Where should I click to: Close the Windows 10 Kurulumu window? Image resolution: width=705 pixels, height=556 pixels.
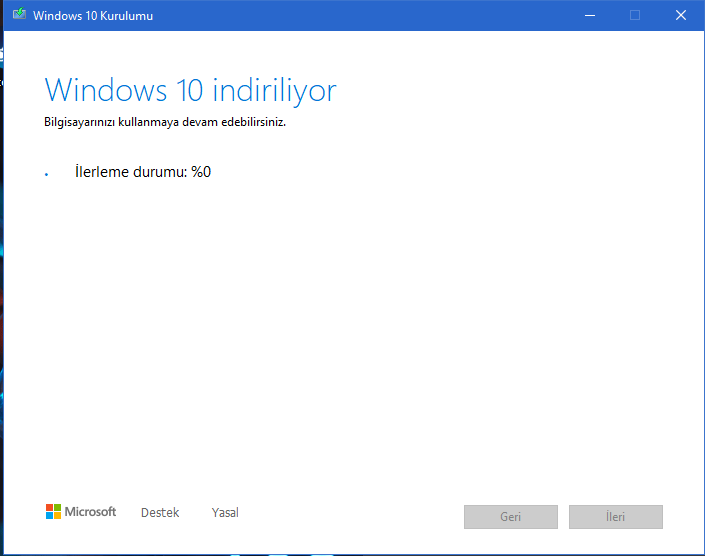(681, 15)
